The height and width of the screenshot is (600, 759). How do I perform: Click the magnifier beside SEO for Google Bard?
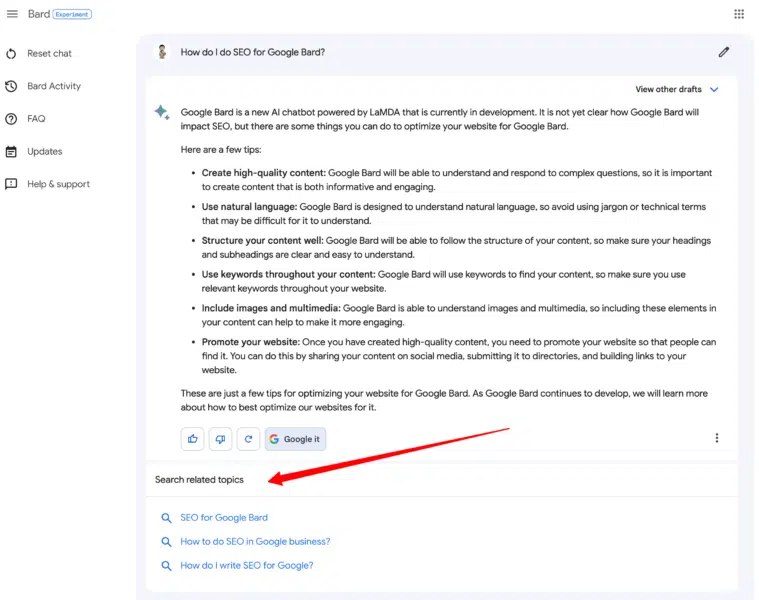point(166,518)
